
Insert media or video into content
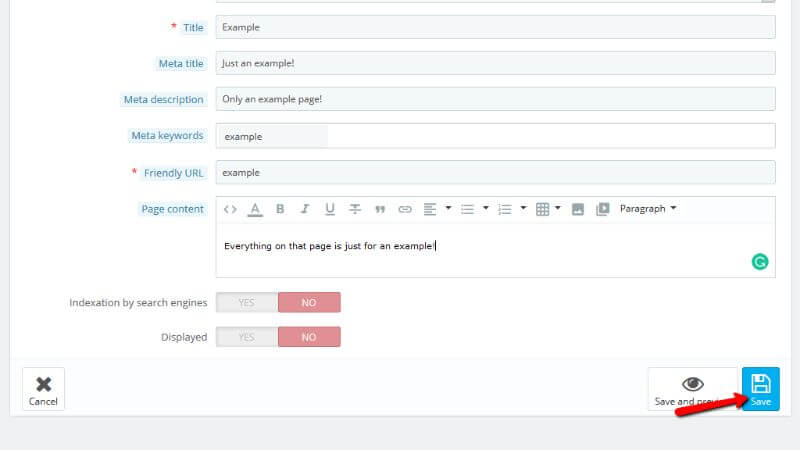point(603,209)
